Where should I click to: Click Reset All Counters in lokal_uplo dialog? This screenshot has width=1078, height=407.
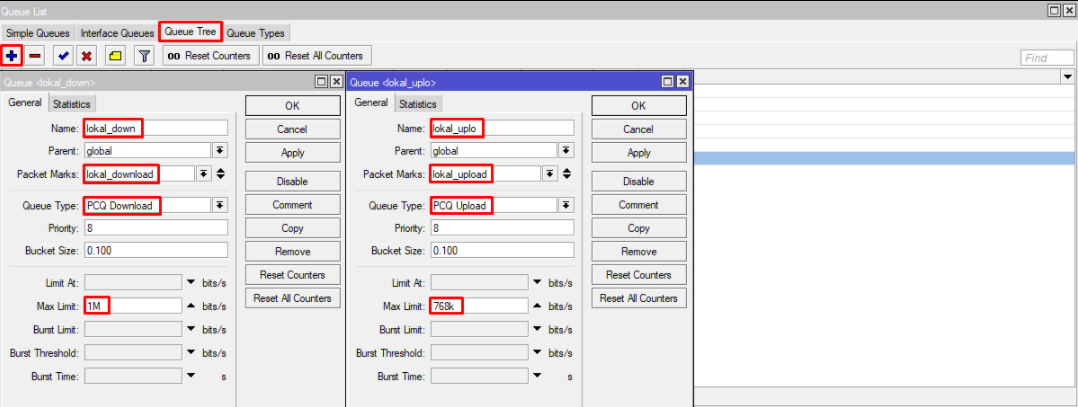point(639,298)
